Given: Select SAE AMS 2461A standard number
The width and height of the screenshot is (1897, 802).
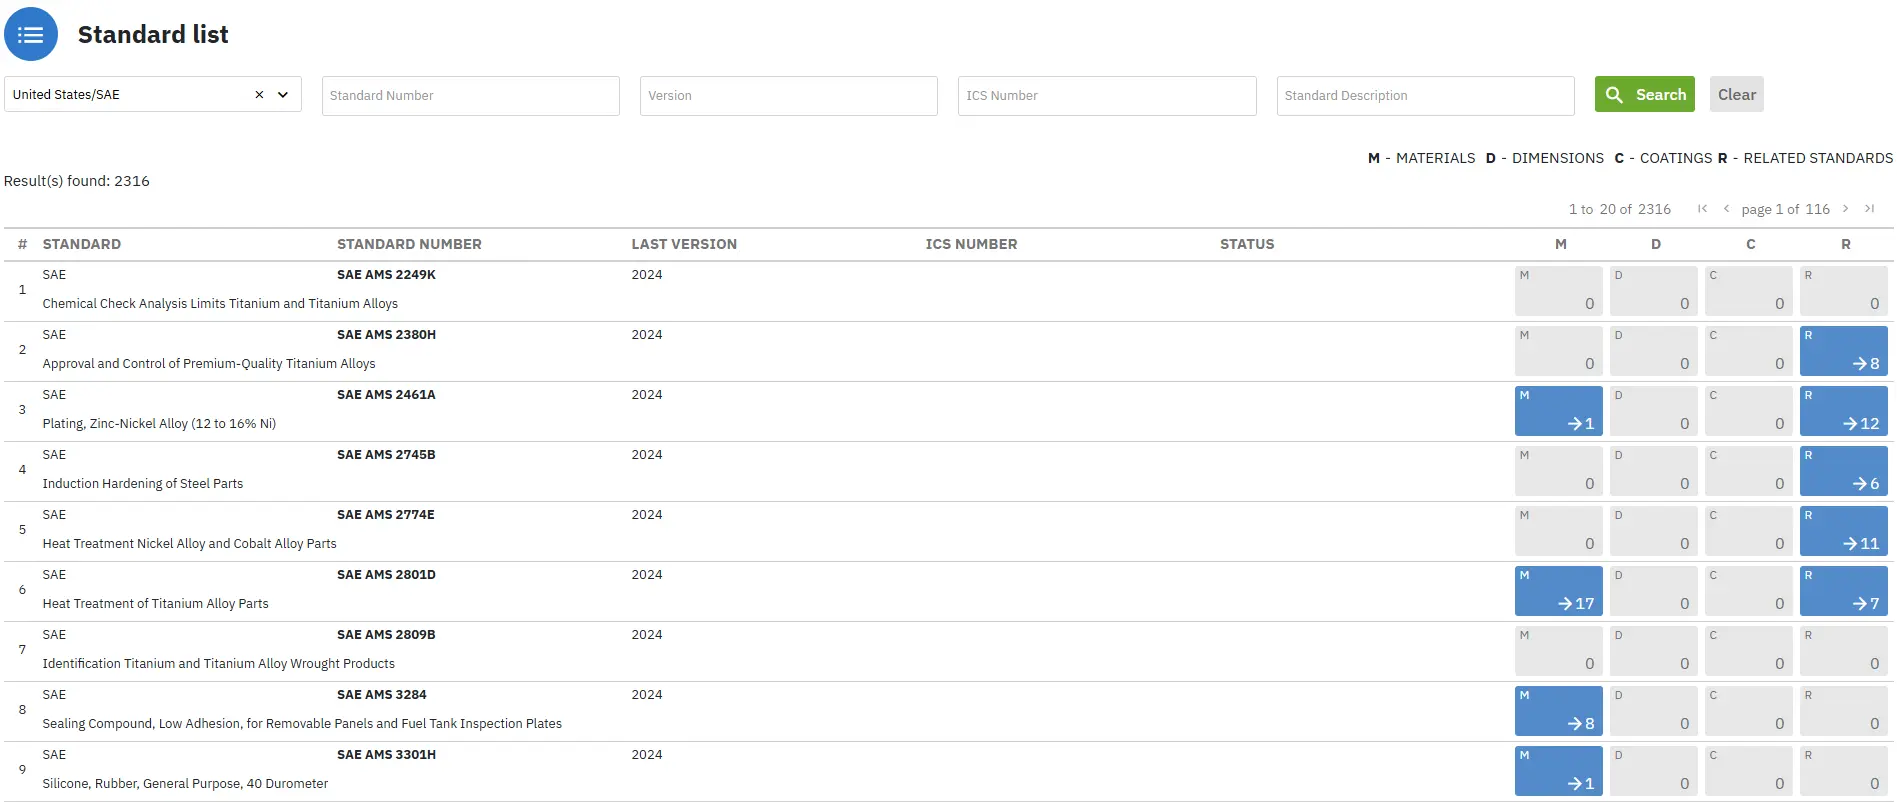Looking at the screenshot, I should coord(386,395).
